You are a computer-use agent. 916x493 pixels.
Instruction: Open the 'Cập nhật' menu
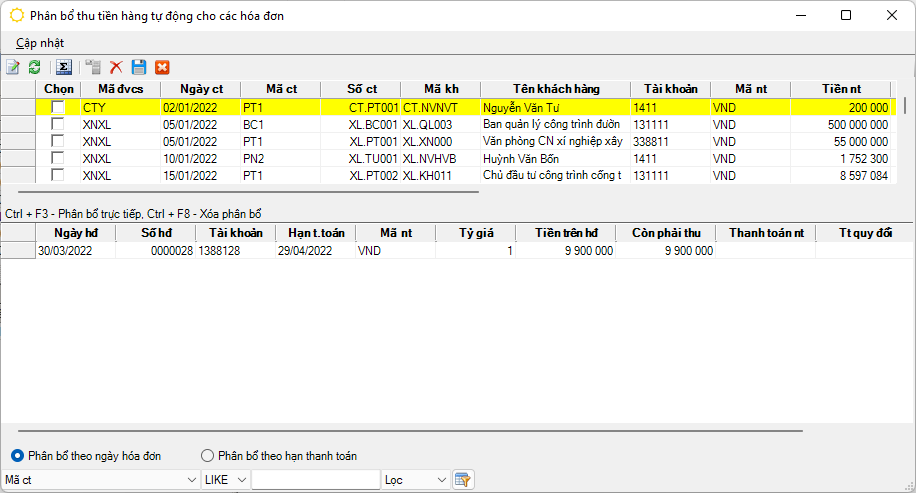click(x=40, y=43)
